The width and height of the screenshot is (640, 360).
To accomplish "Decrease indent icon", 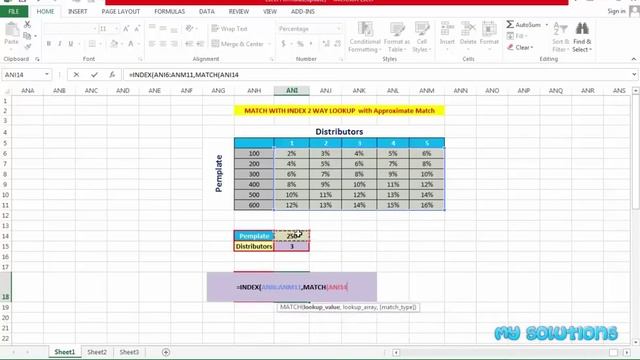I will (189, 44).
